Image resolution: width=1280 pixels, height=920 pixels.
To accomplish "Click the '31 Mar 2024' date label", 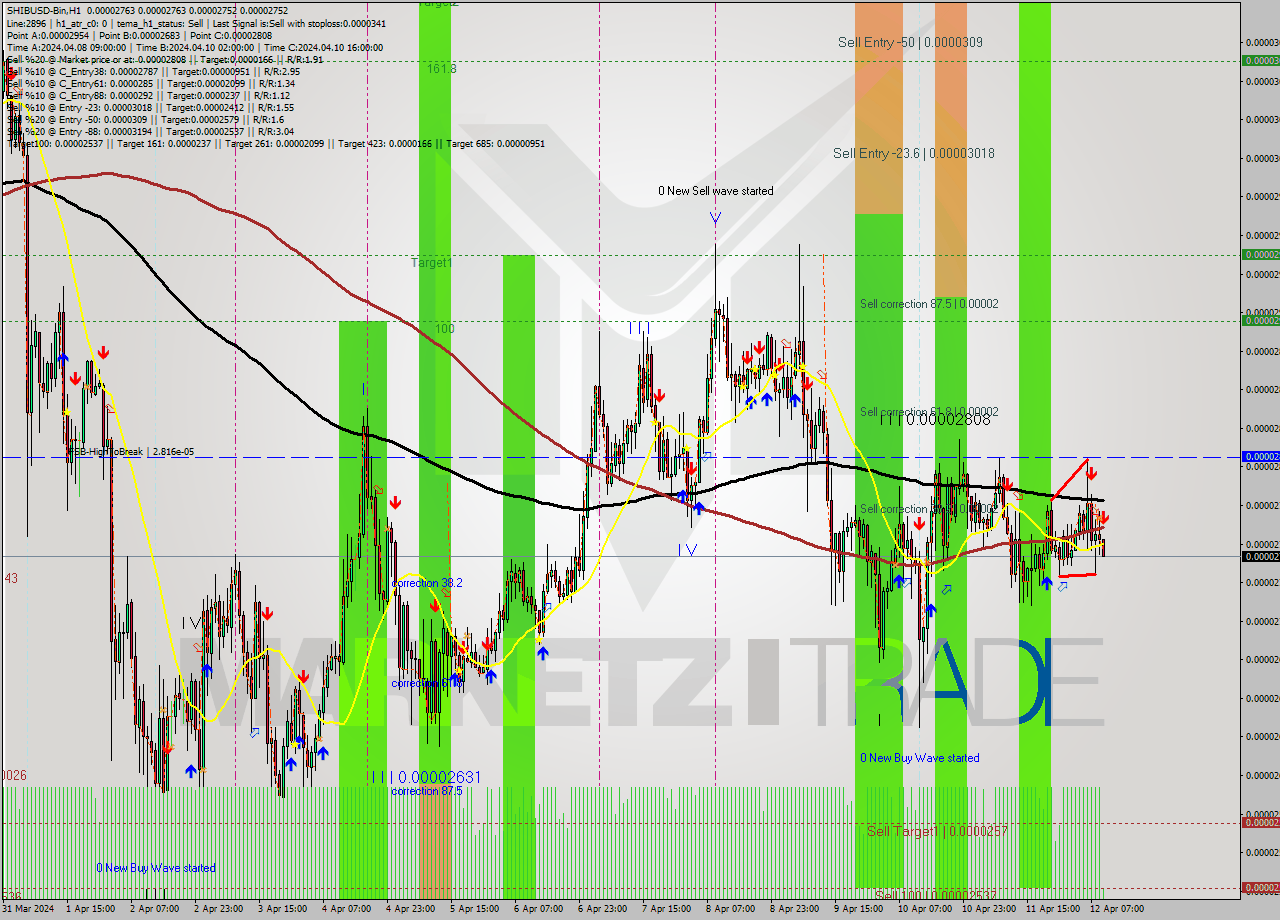I will pyautogui.click(x=30, y=909).
